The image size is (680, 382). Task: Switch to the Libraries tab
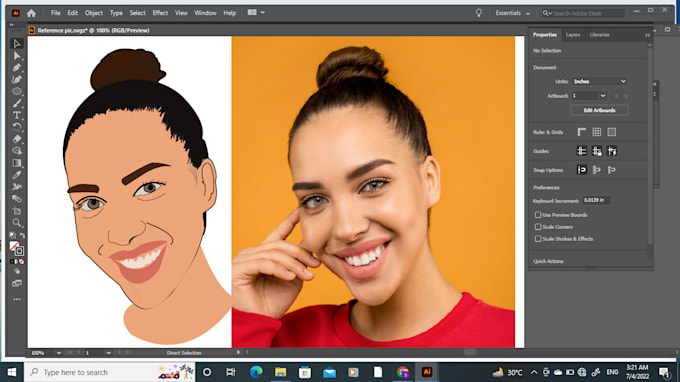coord(599,35)
